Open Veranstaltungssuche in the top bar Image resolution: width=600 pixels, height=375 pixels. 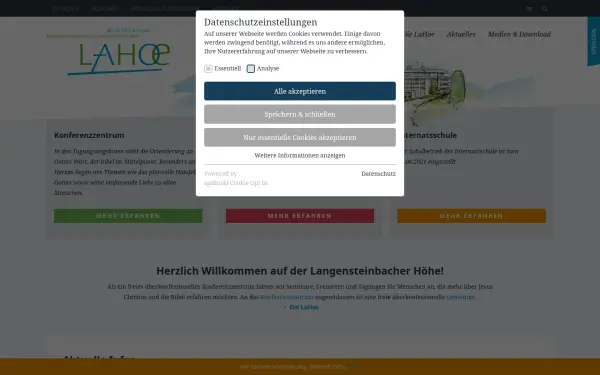(165, 9)
